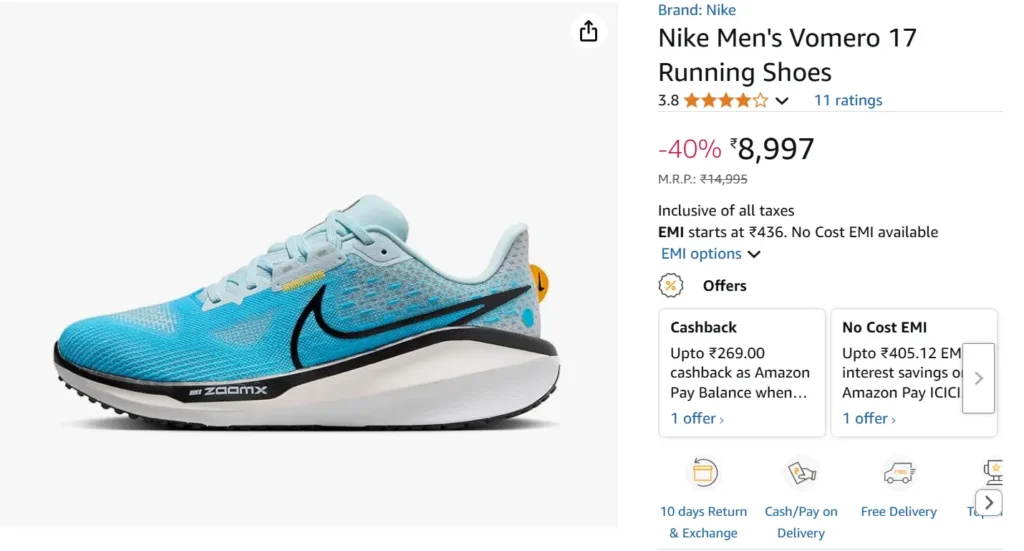The width and height of the screenshot is (1024, 551).
Task: Select the Cashback offer card
Action: 741,372
